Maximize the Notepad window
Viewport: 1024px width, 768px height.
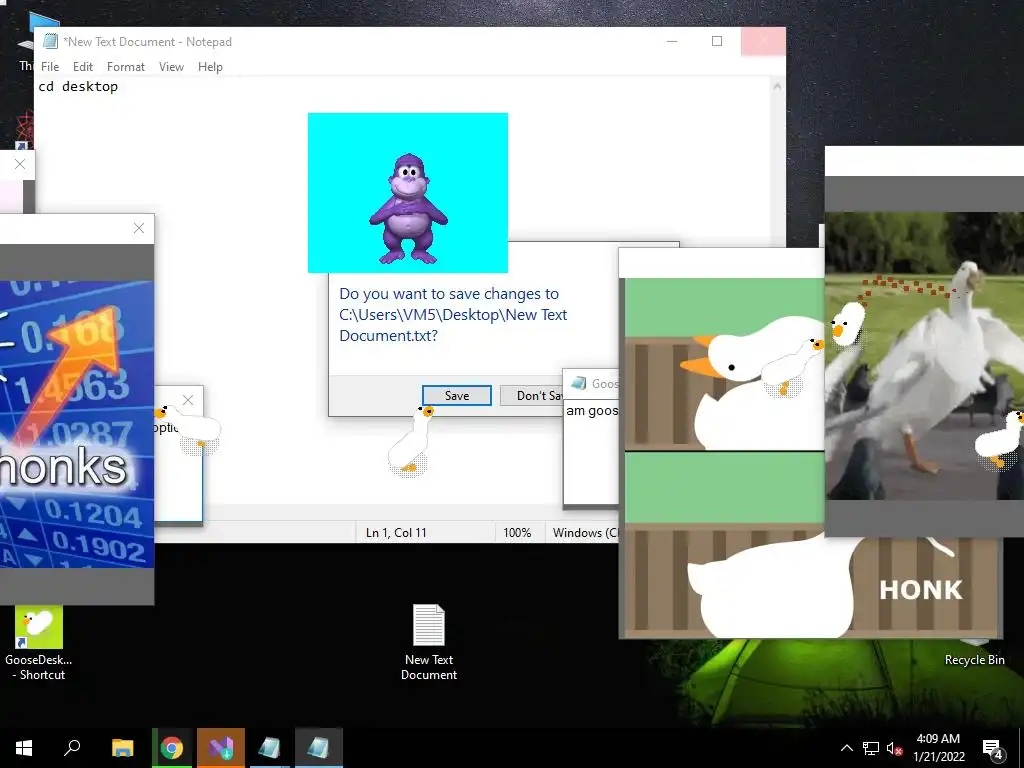[716, 41]
